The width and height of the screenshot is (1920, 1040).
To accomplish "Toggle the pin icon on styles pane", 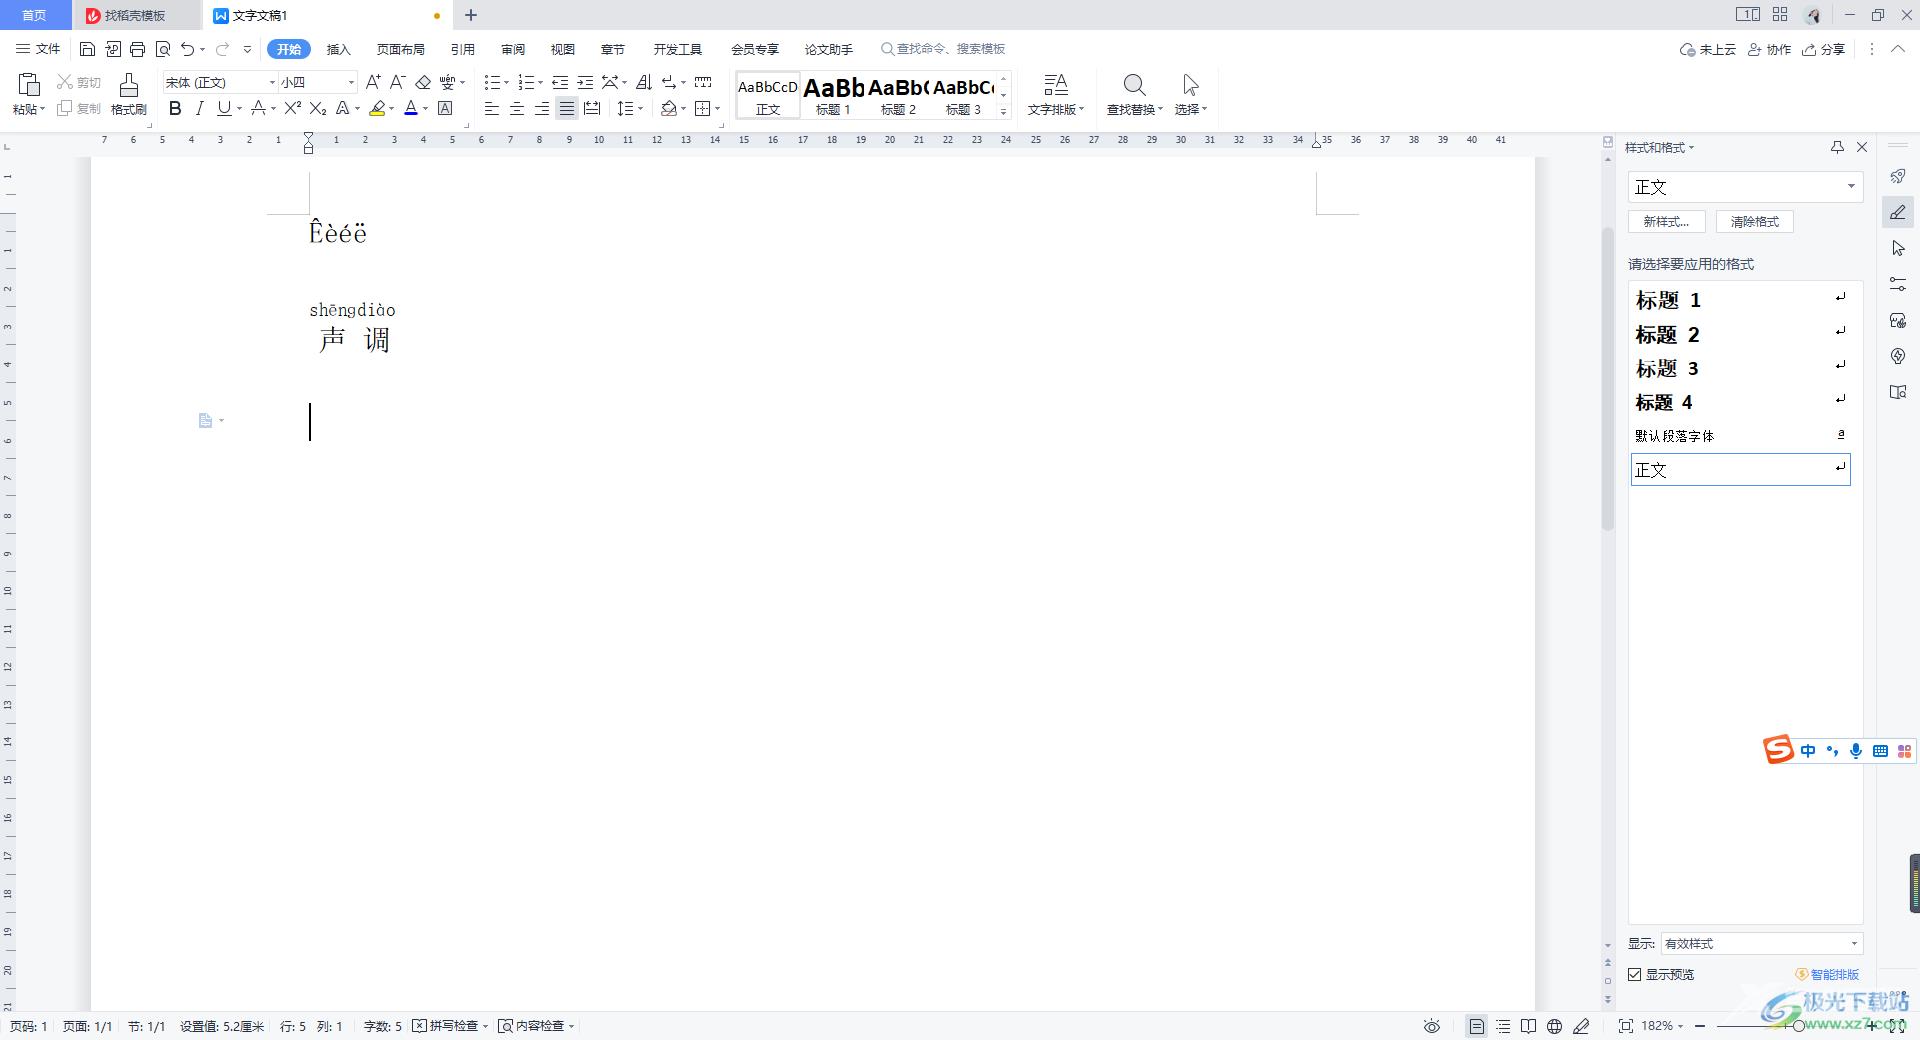I will [x=1837, y=147].
